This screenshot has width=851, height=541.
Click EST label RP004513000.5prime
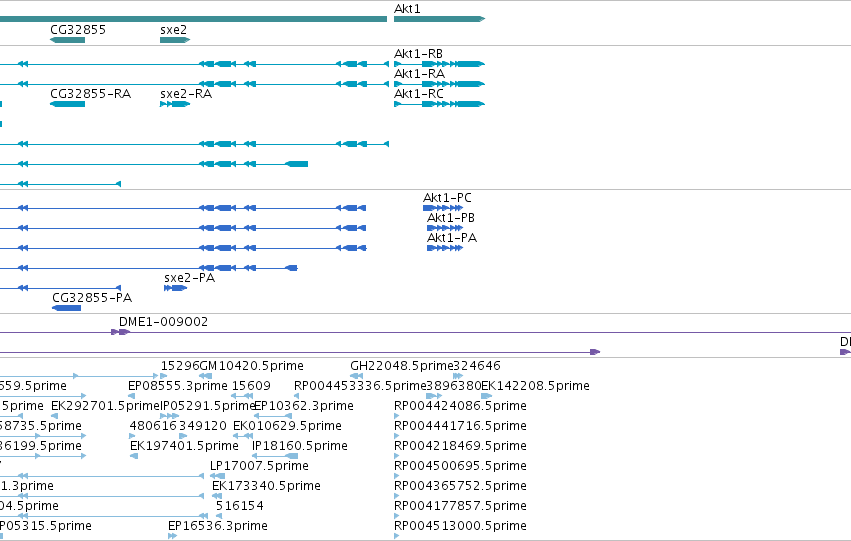460,526
